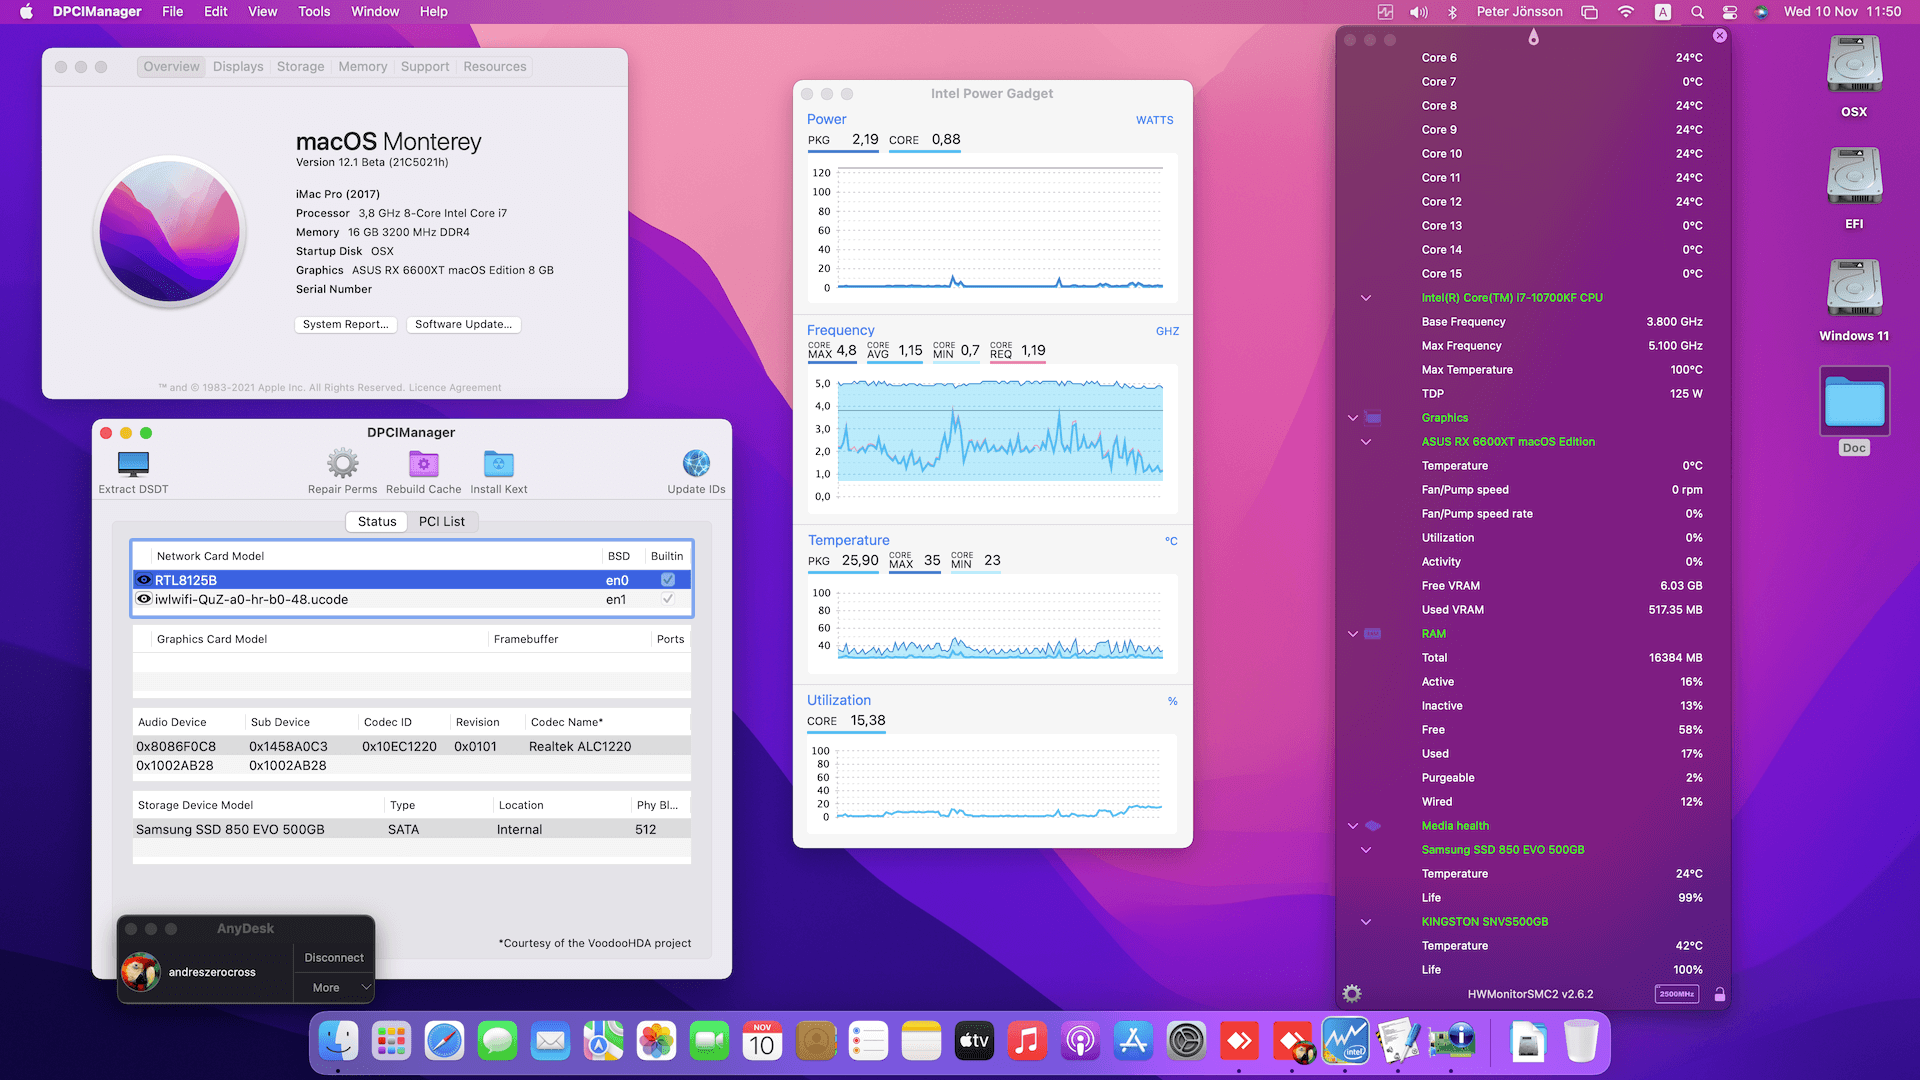The width and height of the screenshot is (1920, 1080).
Task: Click DPCIManager icon in the Dock
Action: pos(1451,1042)
